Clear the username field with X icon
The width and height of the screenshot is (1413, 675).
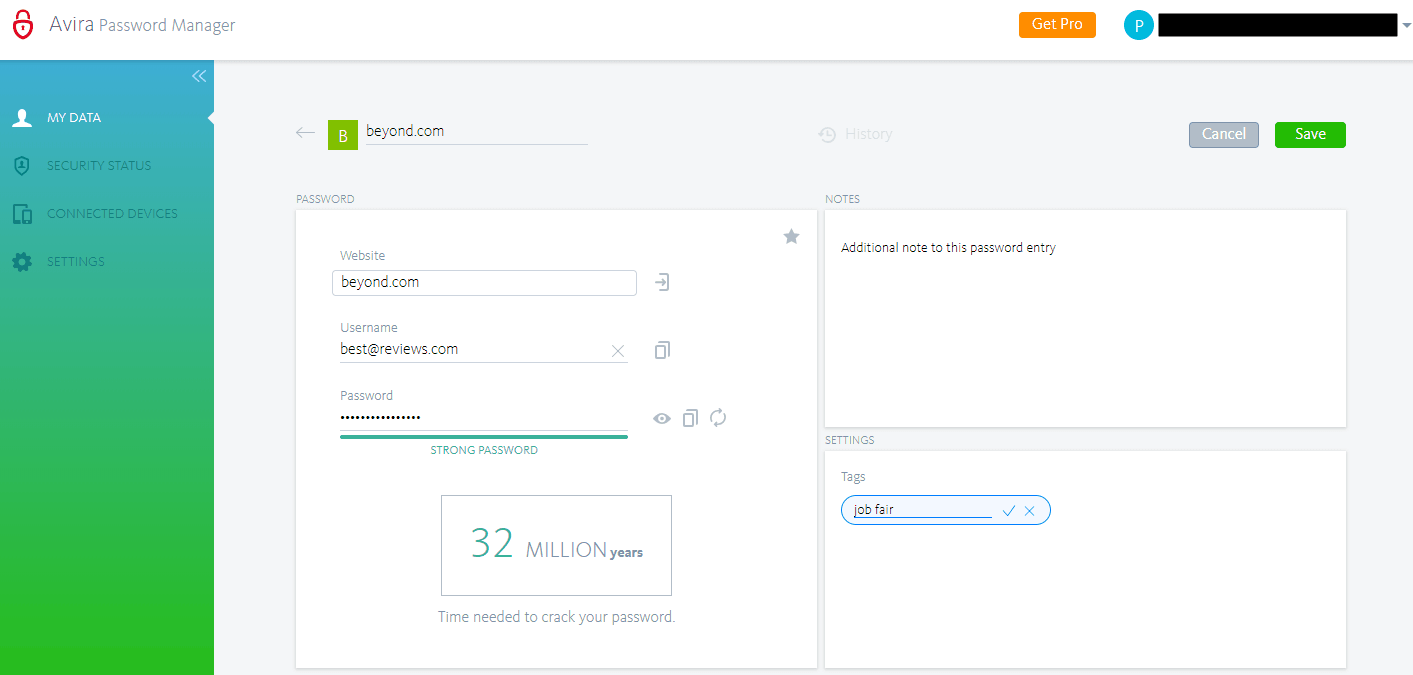point(617,351)
